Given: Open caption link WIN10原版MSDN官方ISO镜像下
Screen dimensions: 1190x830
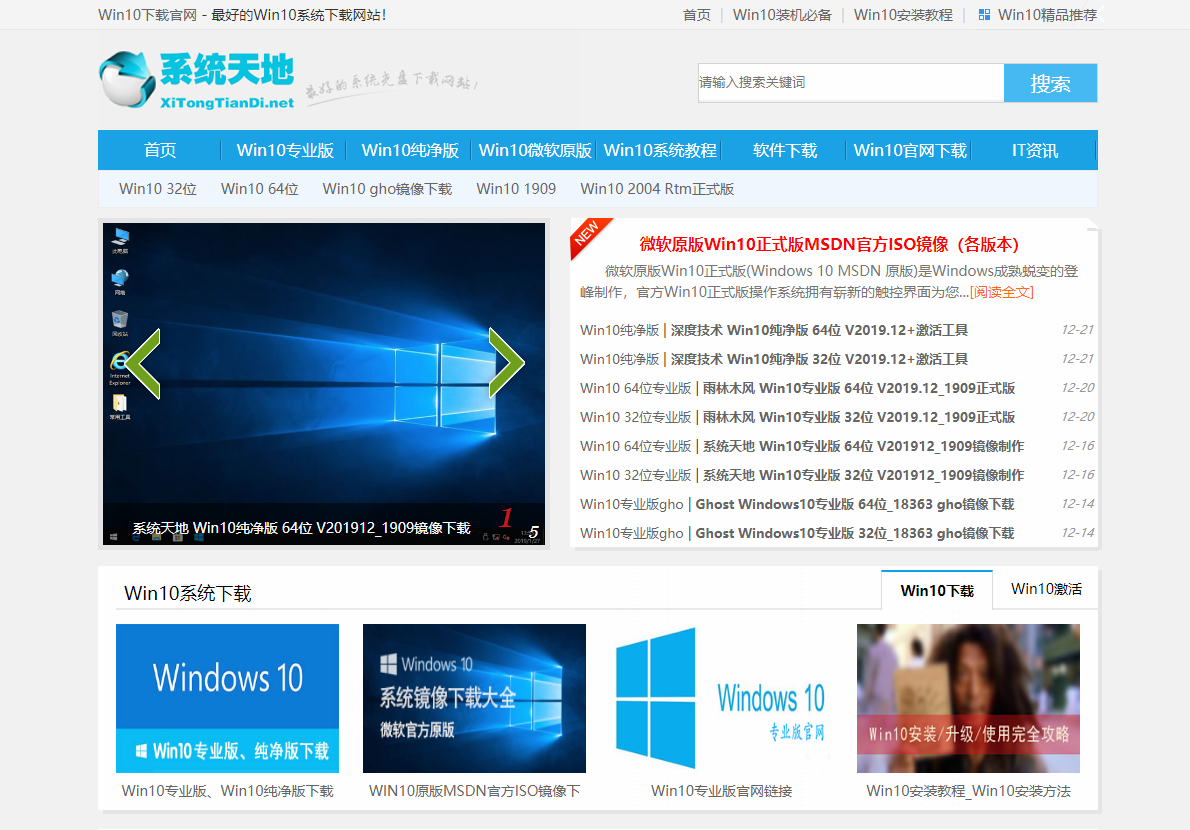Looking at the screenshot, I should pyautogui.click(x=474, y=791).
